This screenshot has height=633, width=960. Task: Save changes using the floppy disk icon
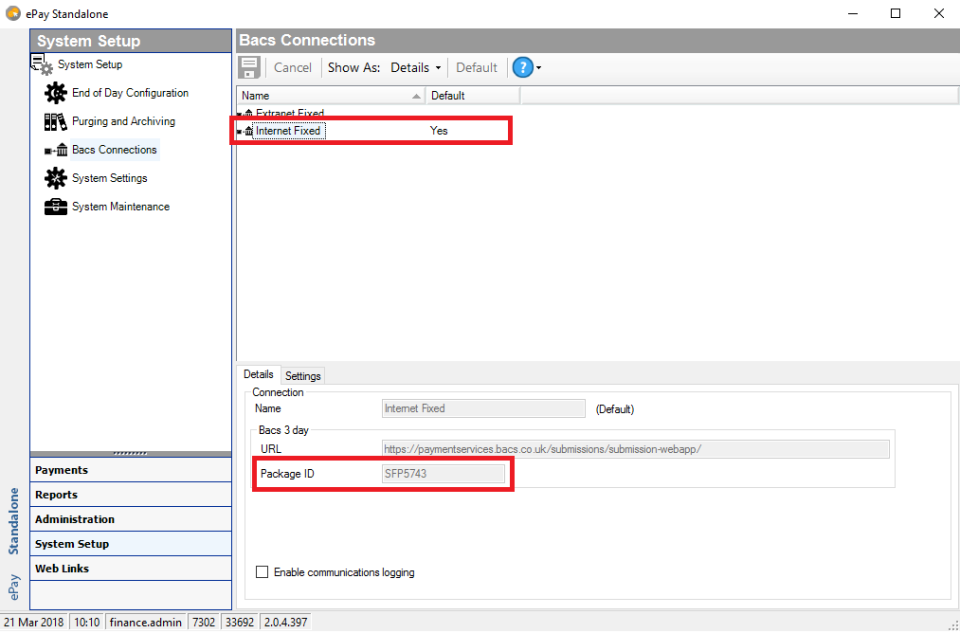tap(249, 67)
